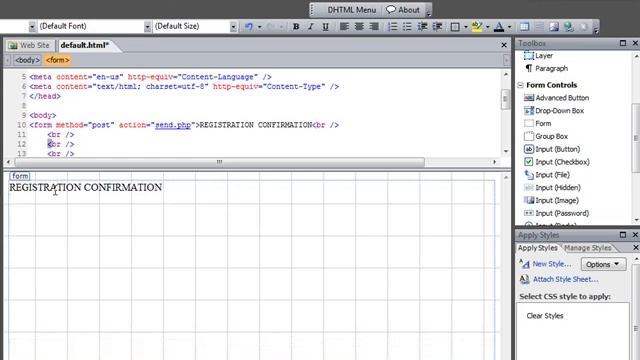Screen dimensions: 640x360
Task: Click the Insert Hyperlink globe icon
Action: tap(569, 27)
